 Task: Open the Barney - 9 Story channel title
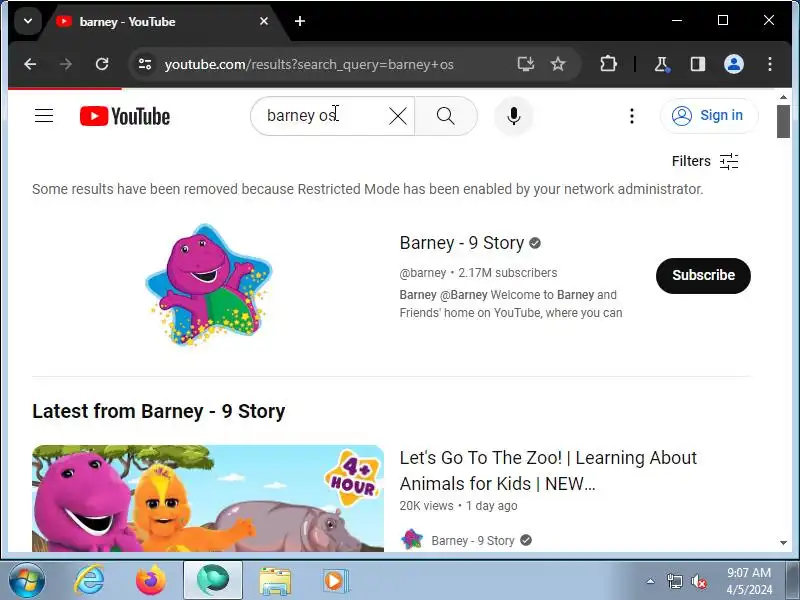[462, 243]
